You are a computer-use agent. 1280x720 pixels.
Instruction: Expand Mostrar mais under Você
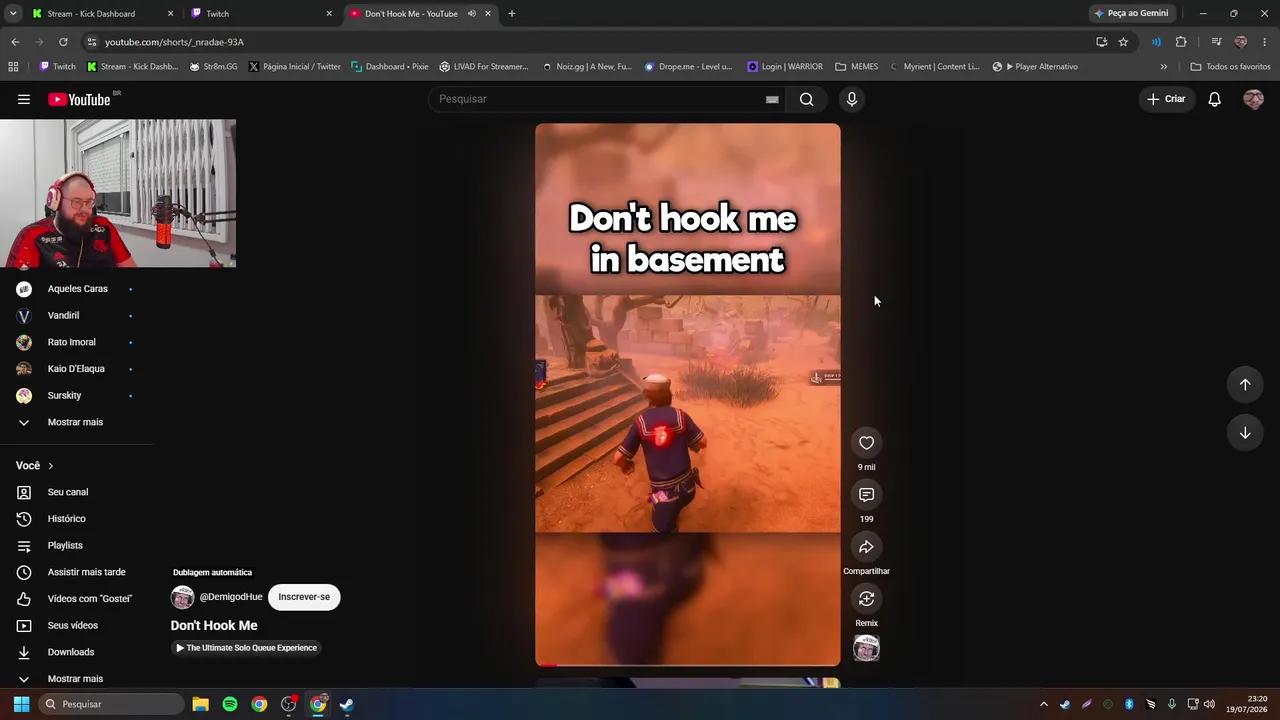75,679
